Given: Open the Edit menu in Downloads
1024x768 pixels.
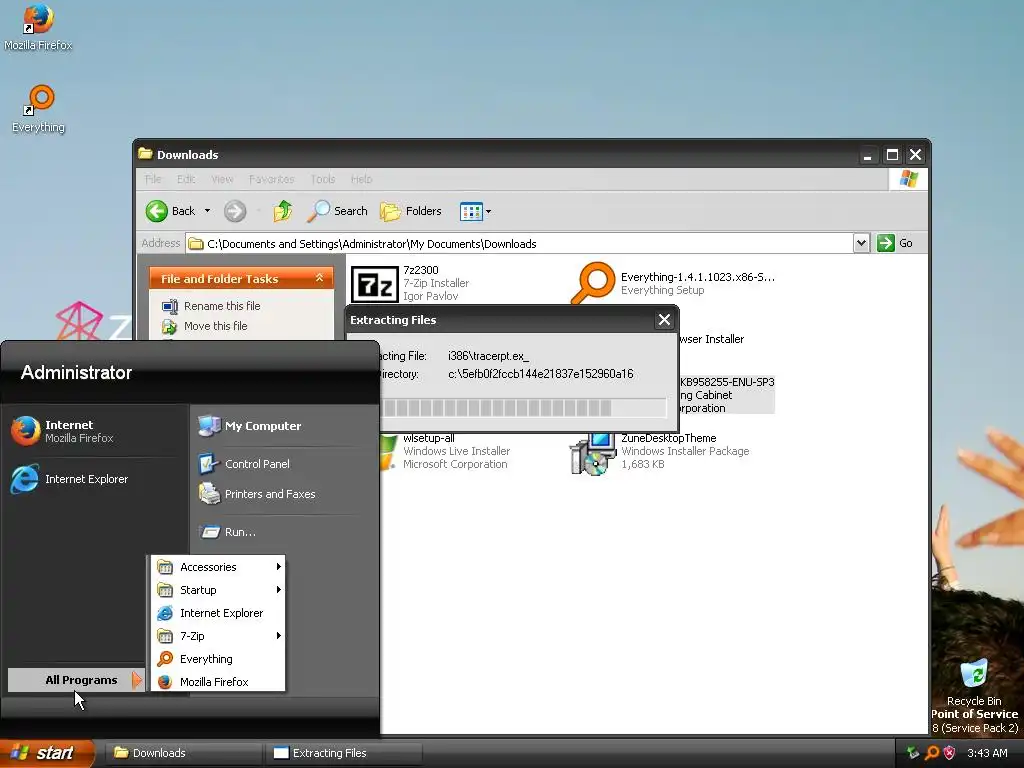Looking at the screenshot, I should coord(186,179).
